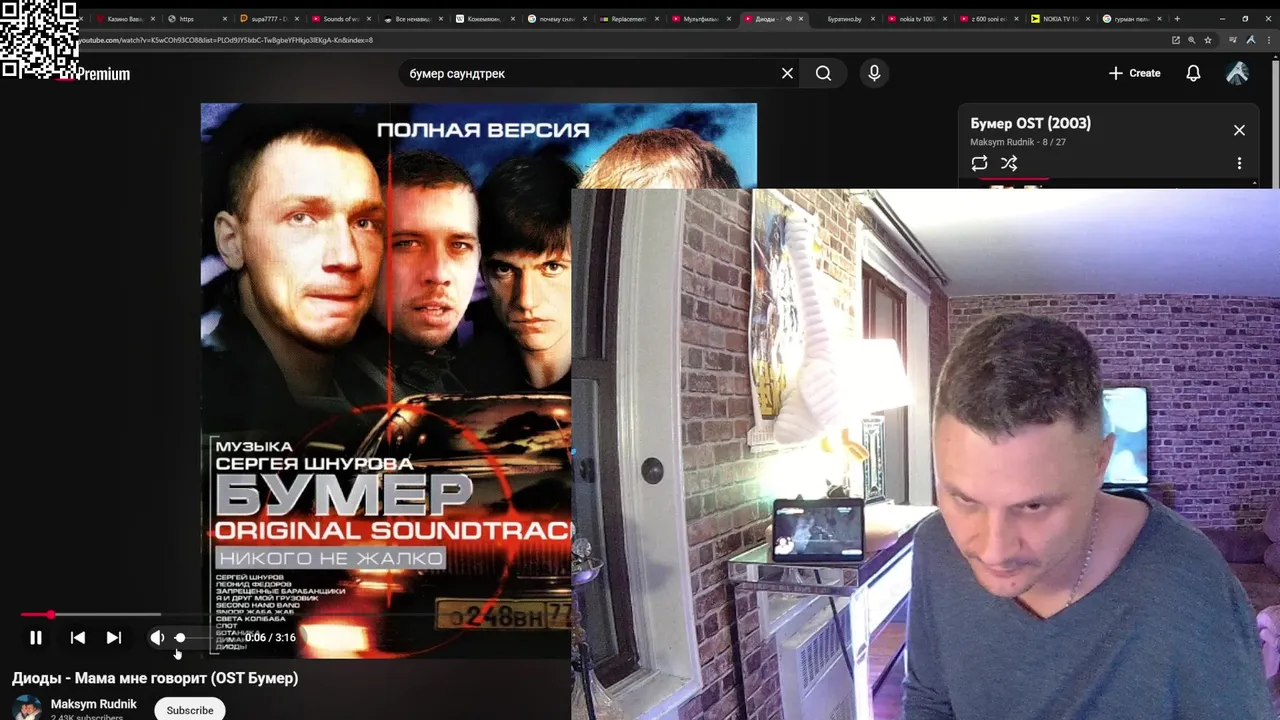Toggle playlist shuffle
The width and height of the screenshot is (1280, 720).
[x=1009, y=163]
